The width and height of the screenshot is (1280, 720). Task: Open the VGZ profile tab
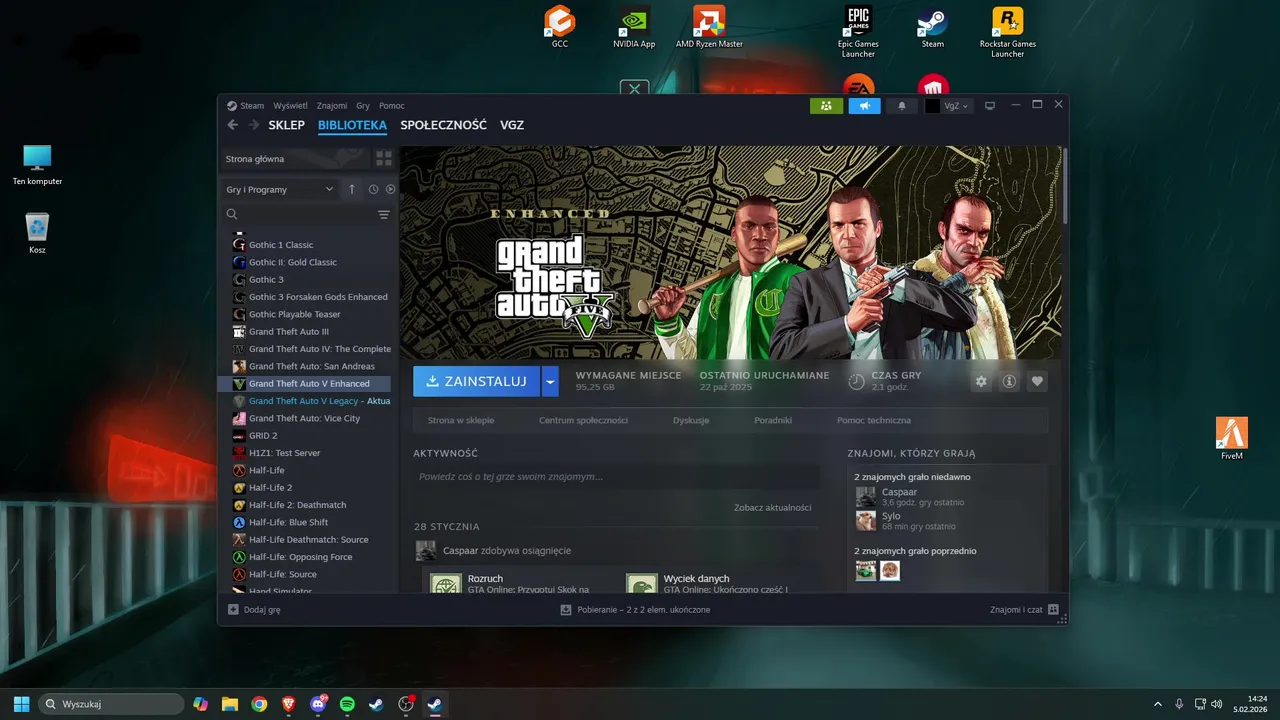[512, 125]
